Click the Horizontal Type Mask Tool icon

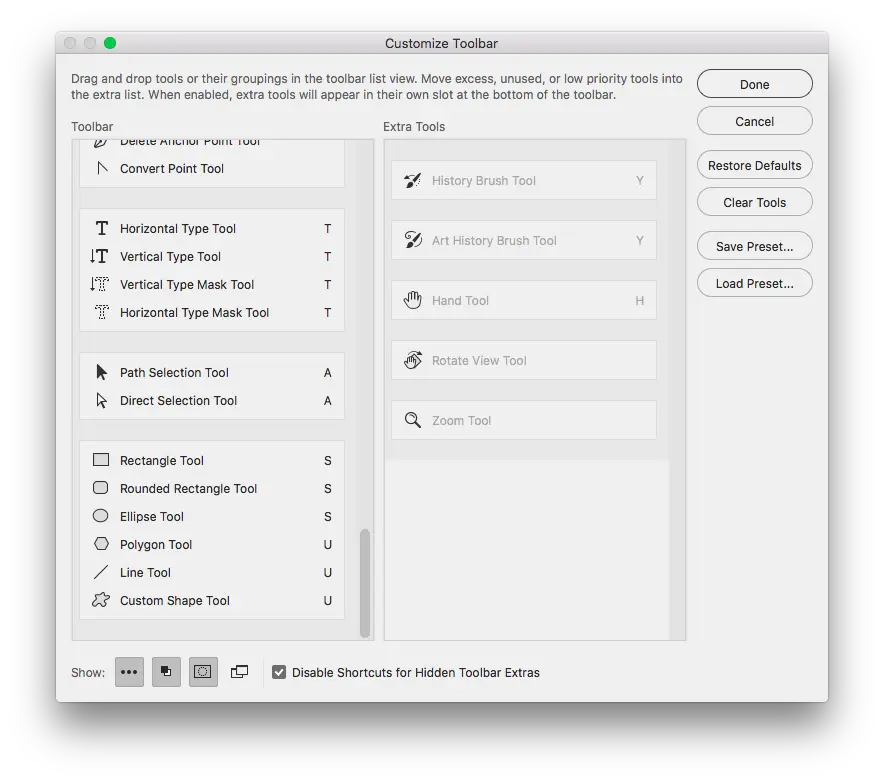coord(101,312)
